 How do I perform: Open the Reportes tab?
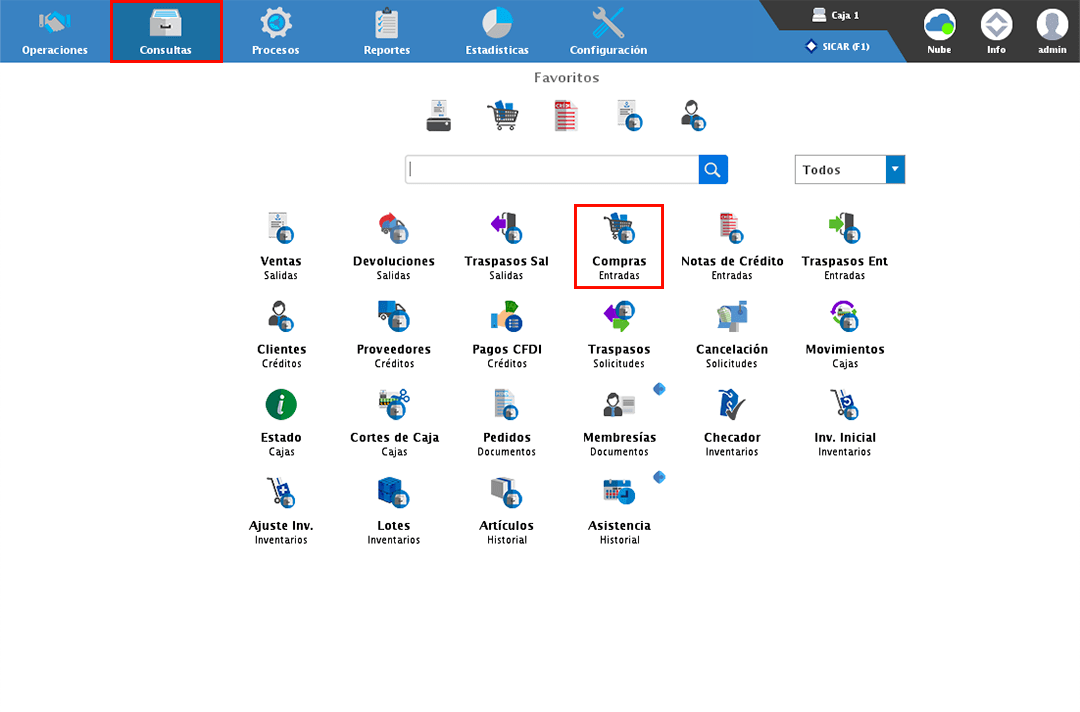(x=386, y=32)
